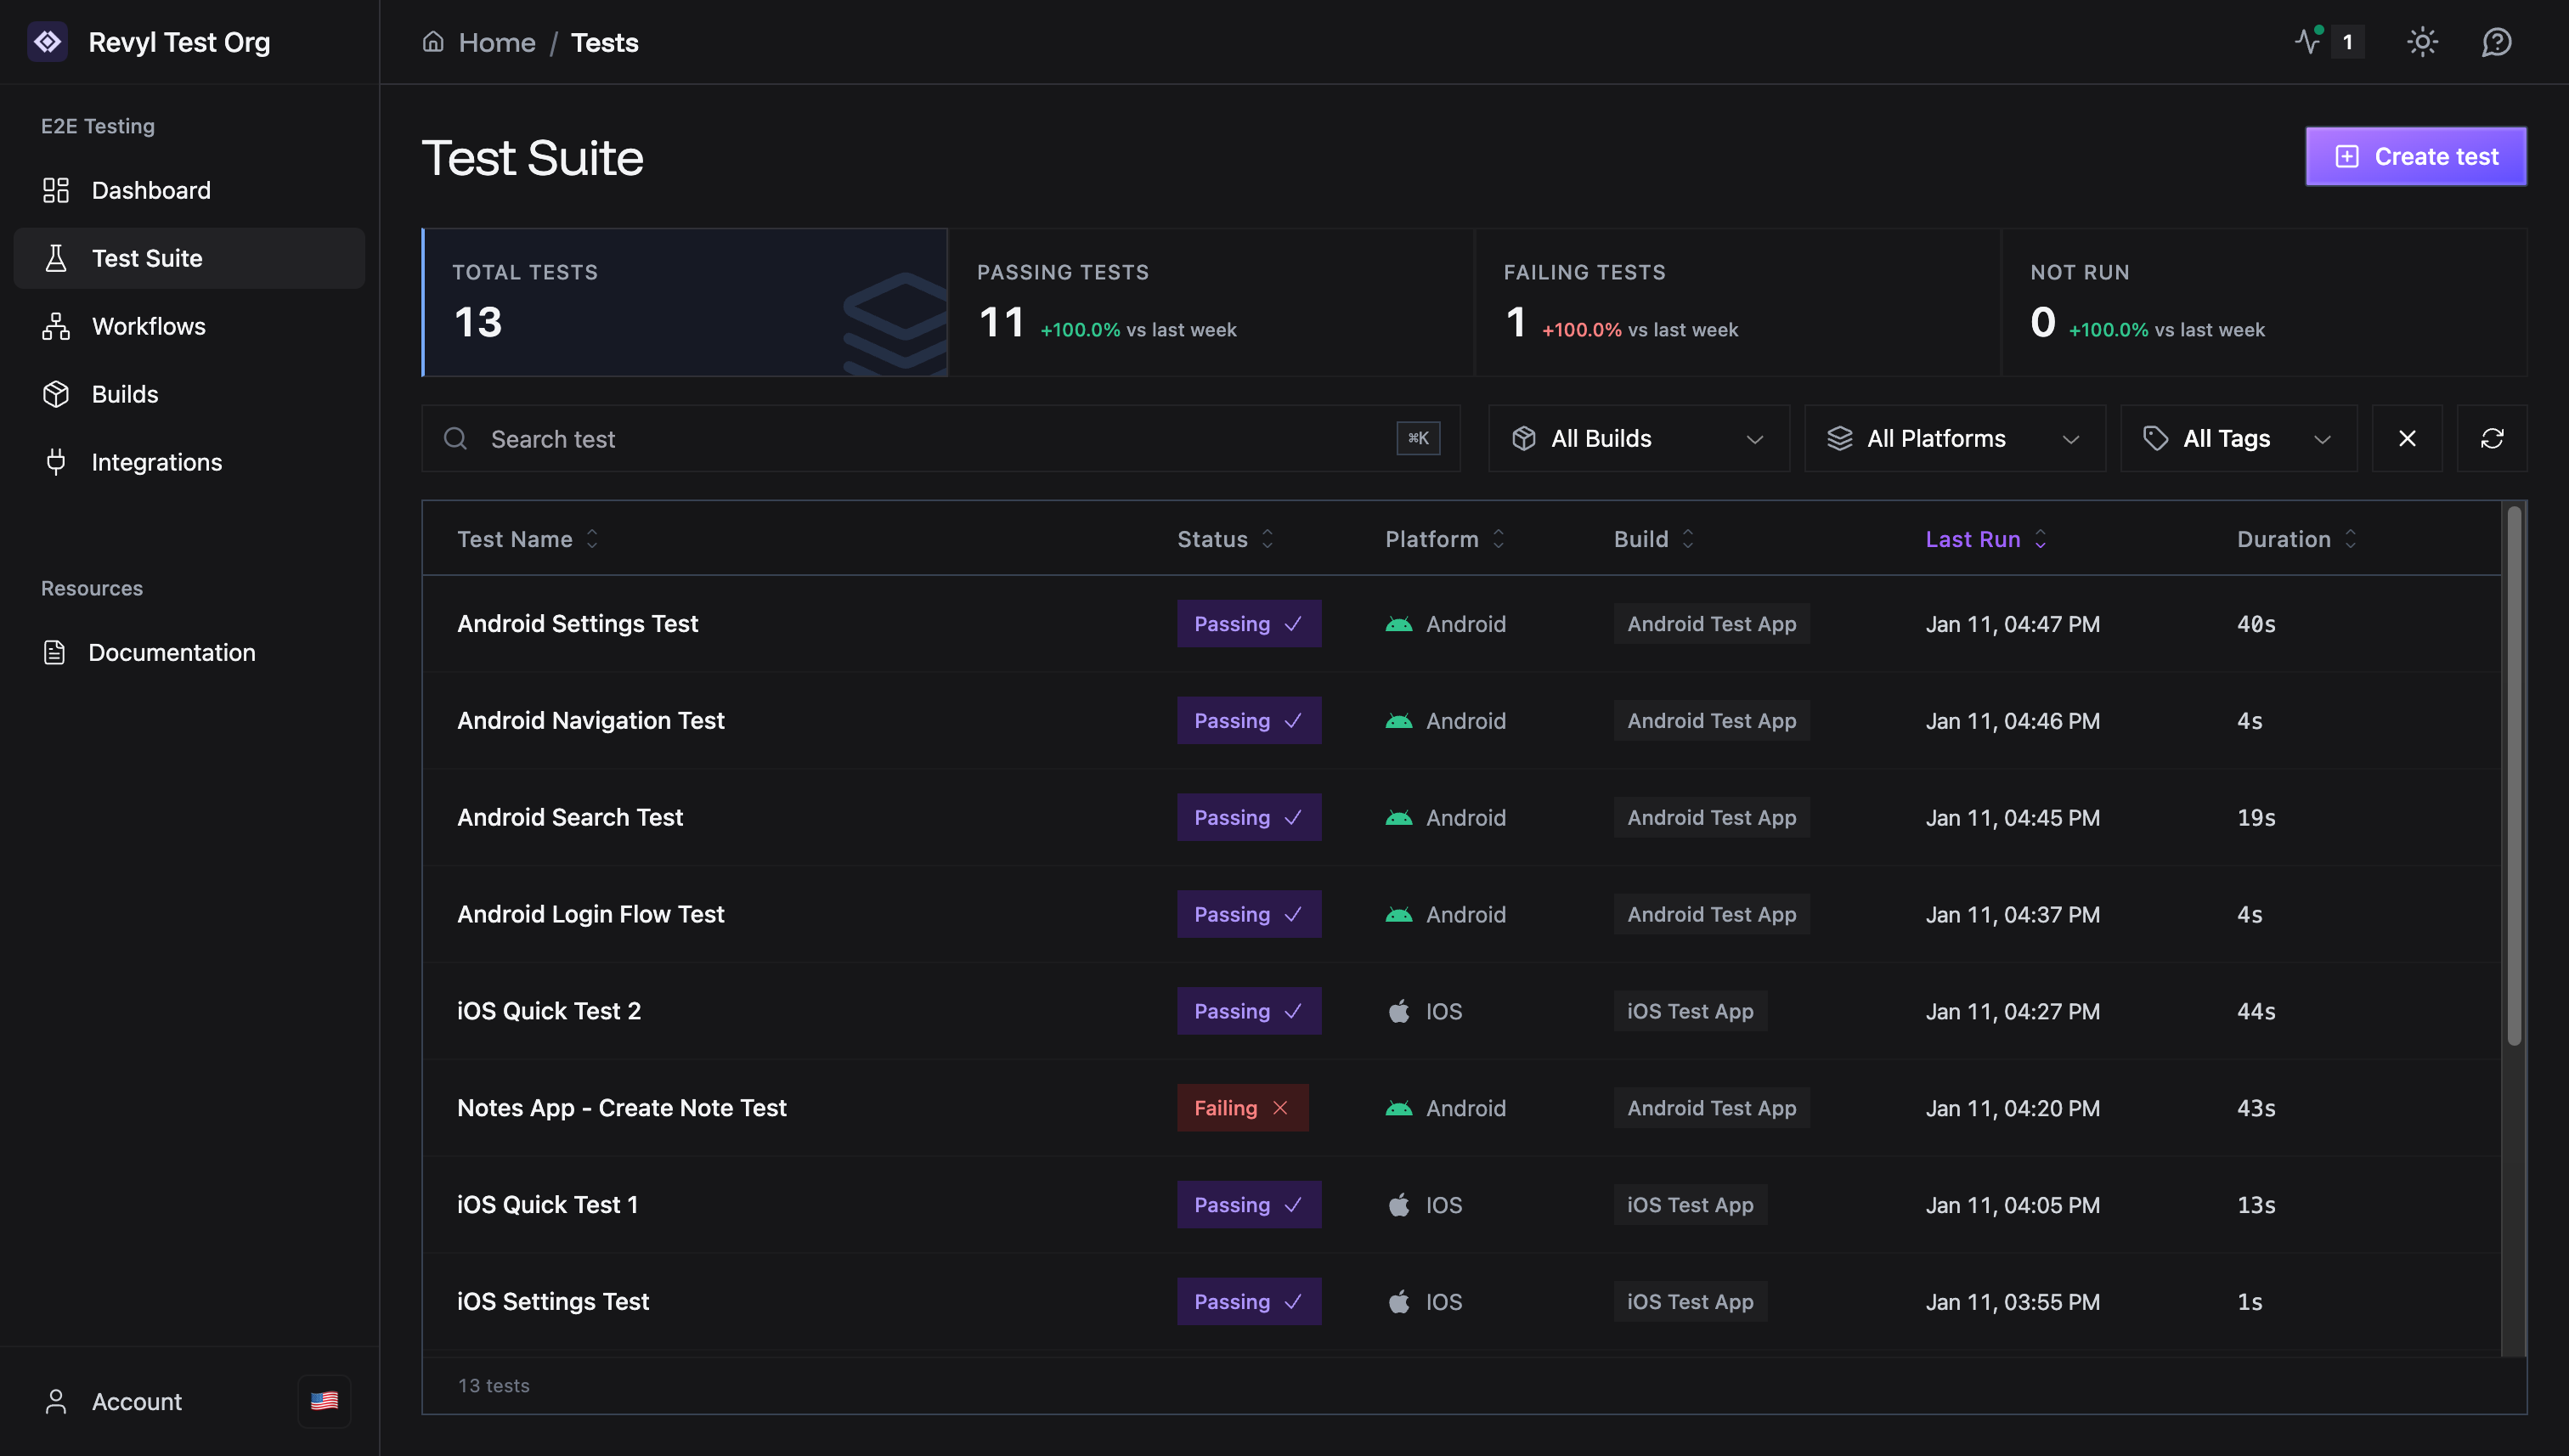Select the Builds cube icon

[55, 393]
